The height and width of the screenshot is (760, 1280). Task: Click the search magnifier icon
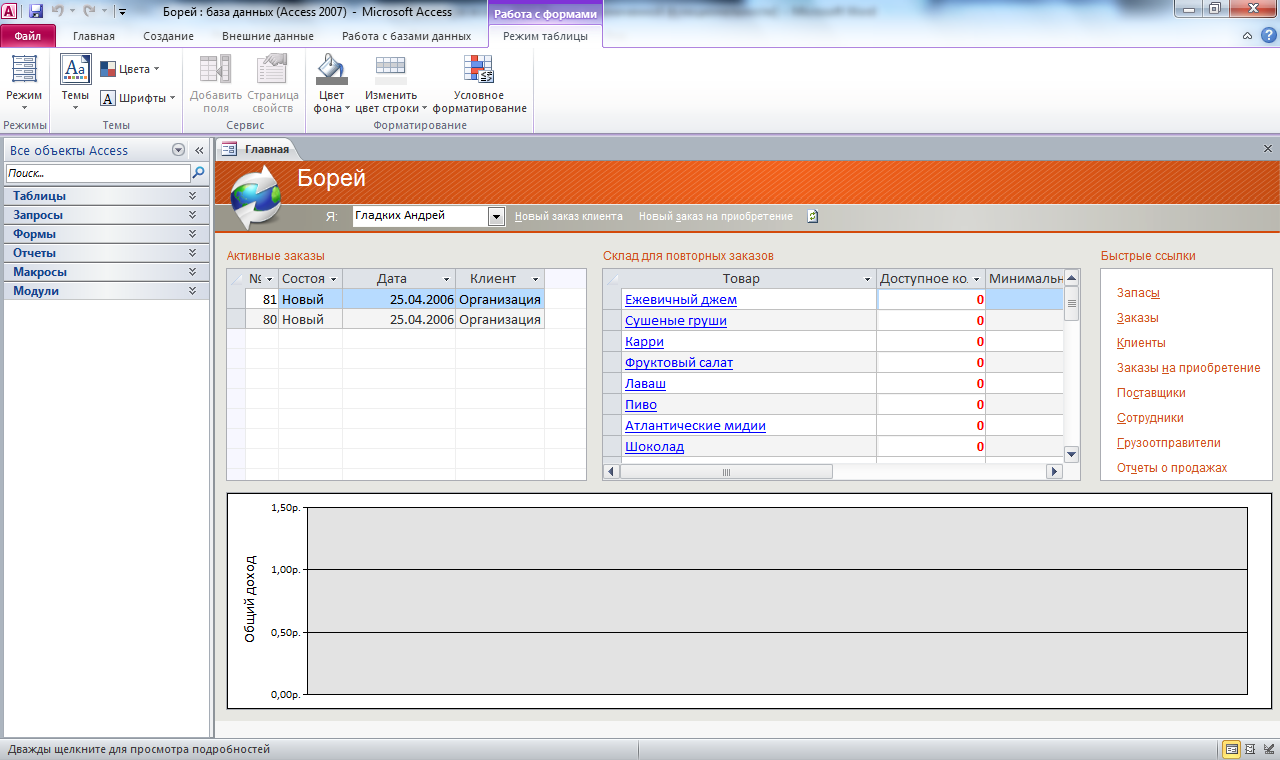coord(198,173)
